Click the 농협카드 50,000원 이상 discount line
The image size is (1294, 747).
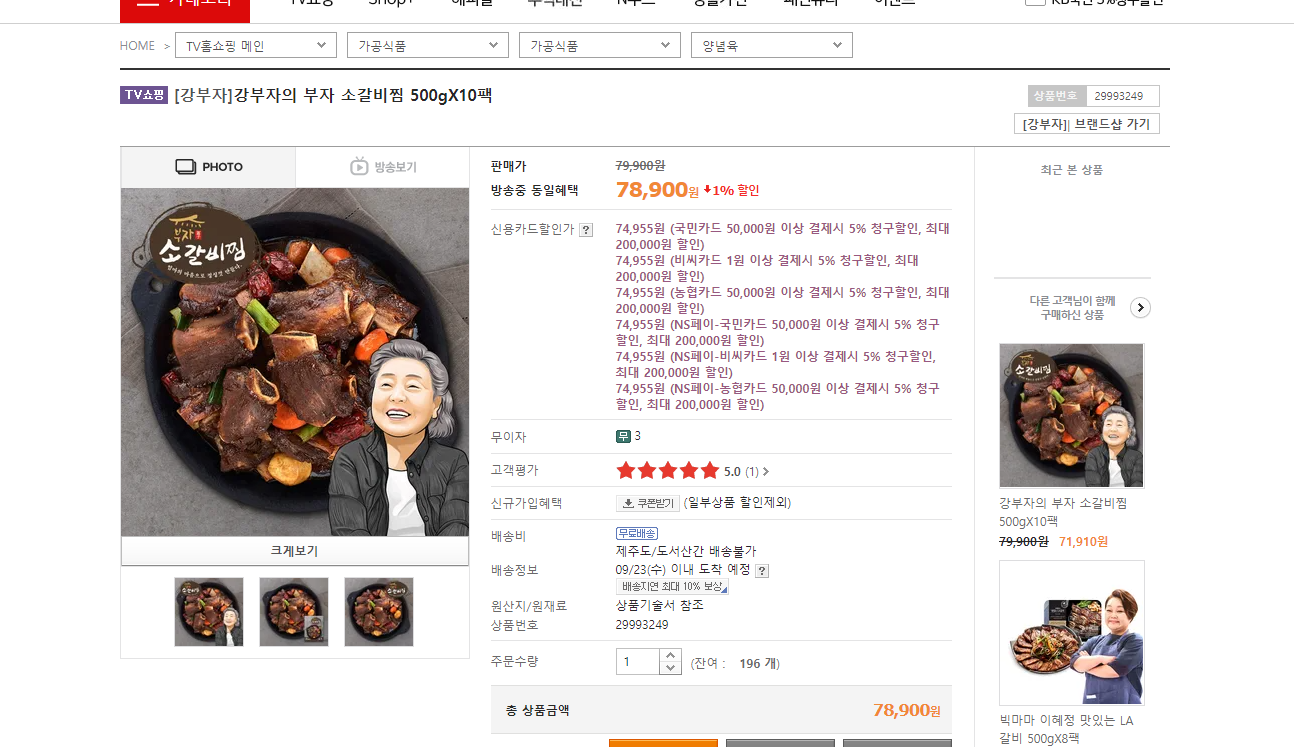[x=783, y=300]
